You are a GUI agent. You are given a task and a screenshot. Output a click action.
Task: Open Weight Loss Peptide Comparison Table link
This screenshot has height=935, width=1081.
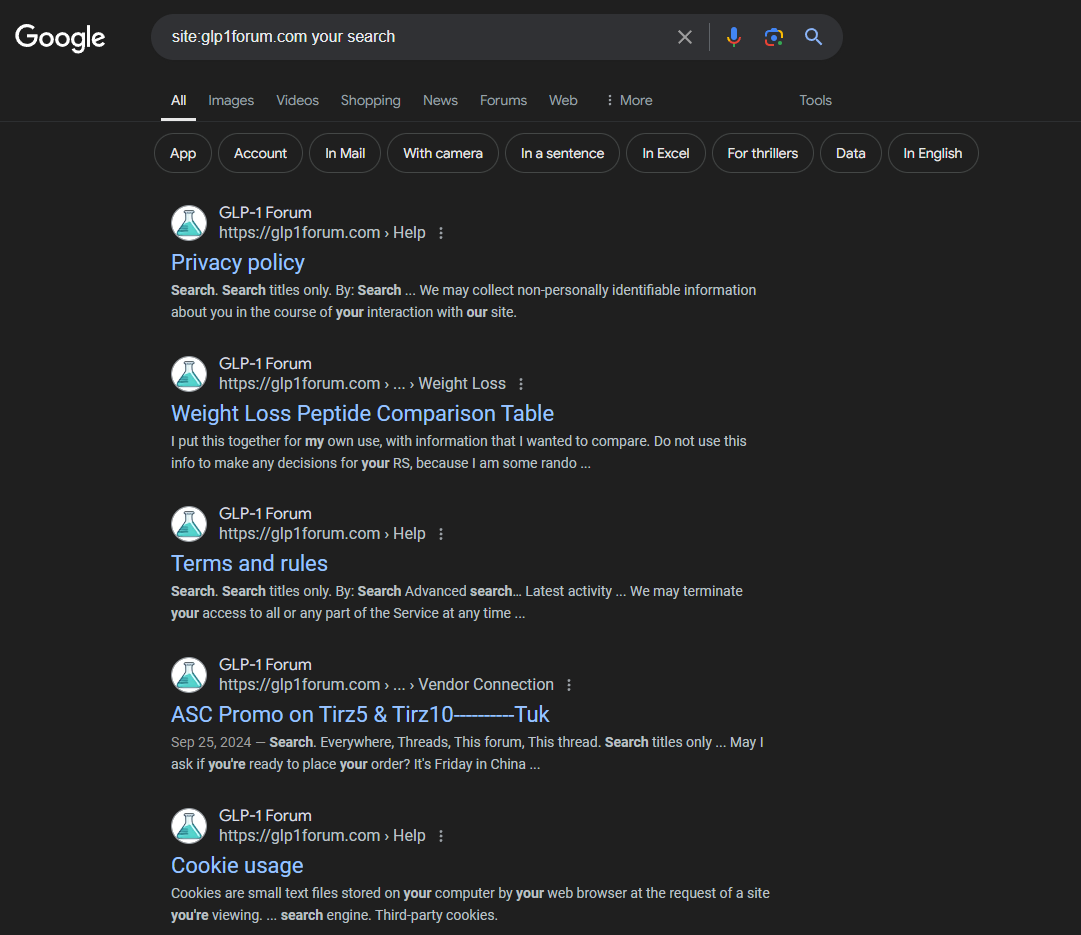click(x=363, y=414)
